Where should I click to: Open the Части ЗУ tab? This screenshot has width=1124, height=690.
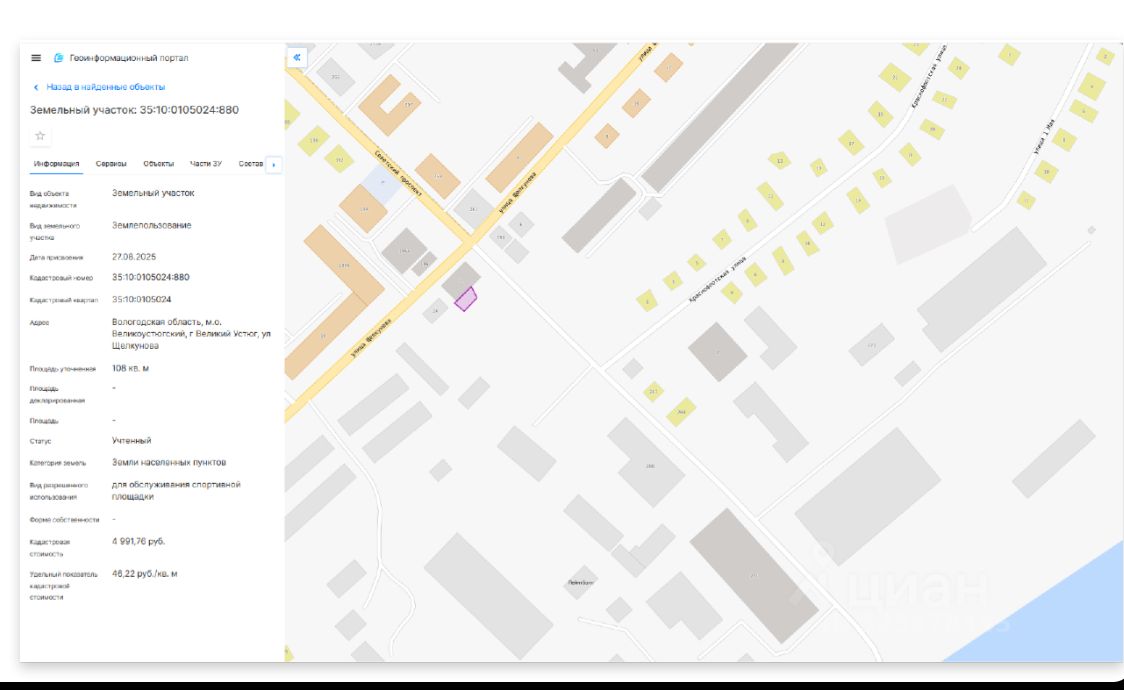pos(206,164)
